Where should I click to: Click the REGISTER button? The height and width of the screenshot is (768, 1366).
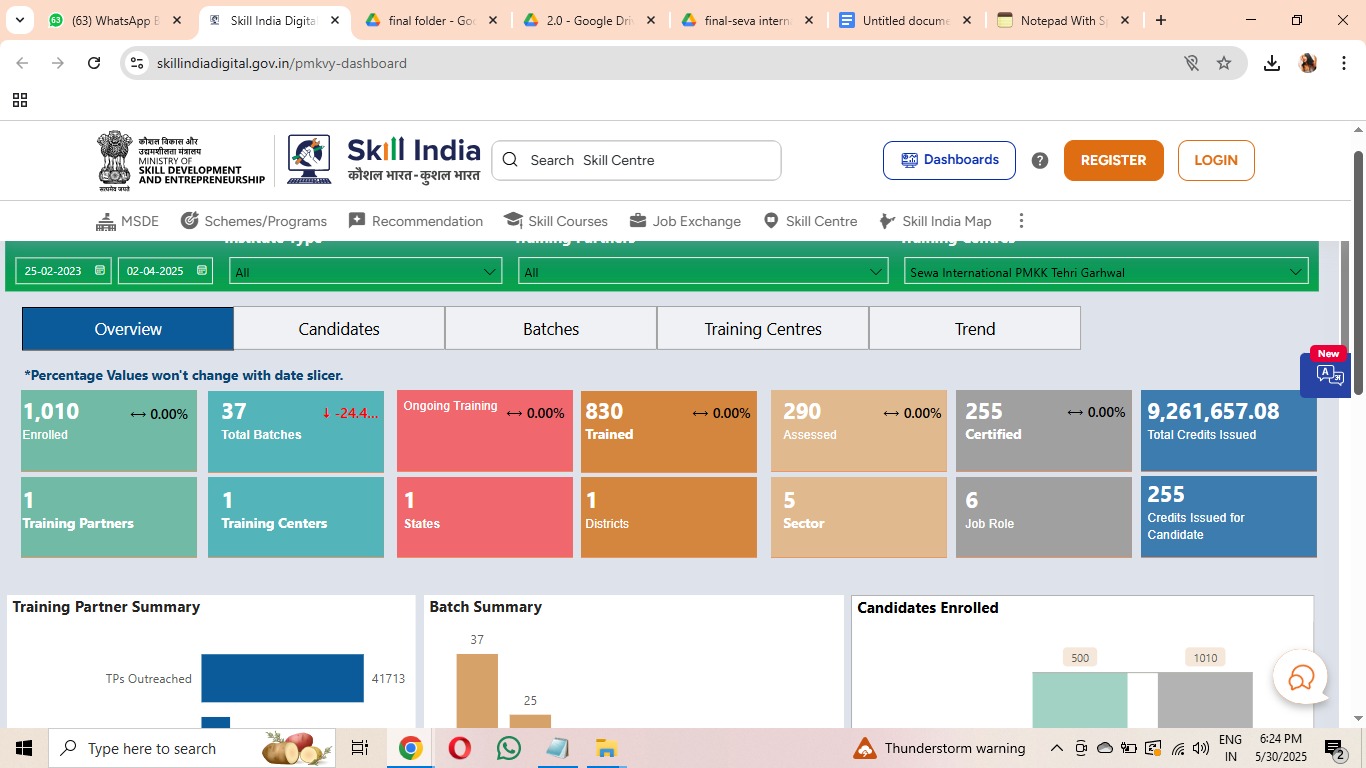tap(1113, 160)
